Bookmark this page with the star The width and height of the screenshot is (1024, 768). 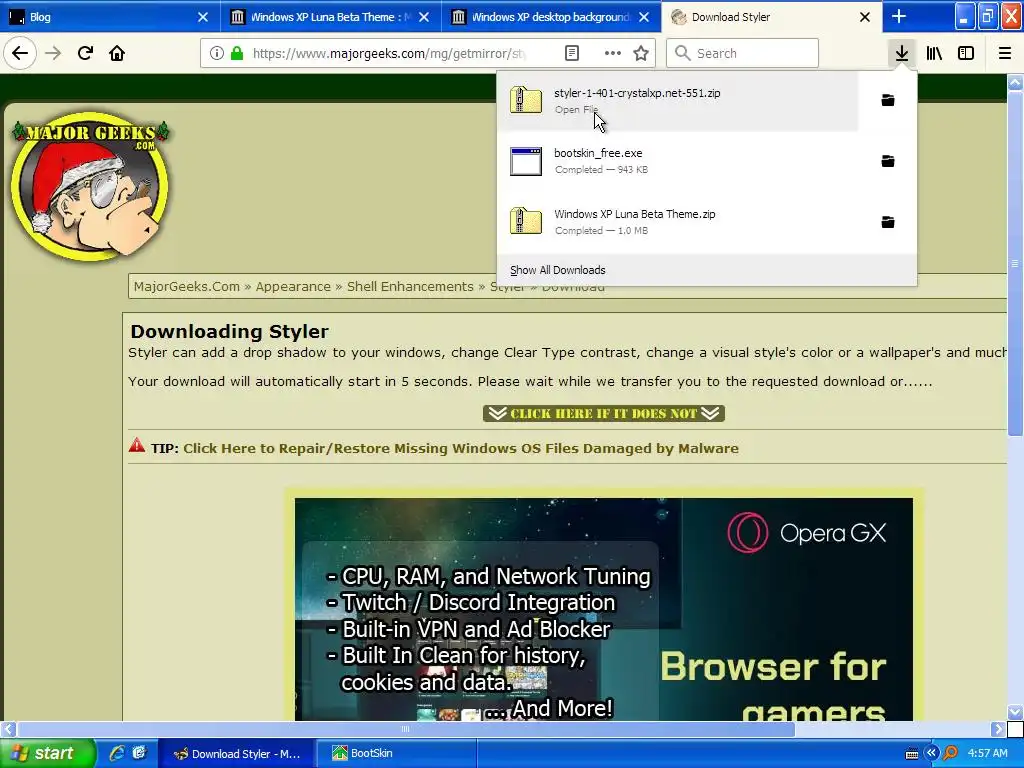pyautogui.click(x=641, y=53)
